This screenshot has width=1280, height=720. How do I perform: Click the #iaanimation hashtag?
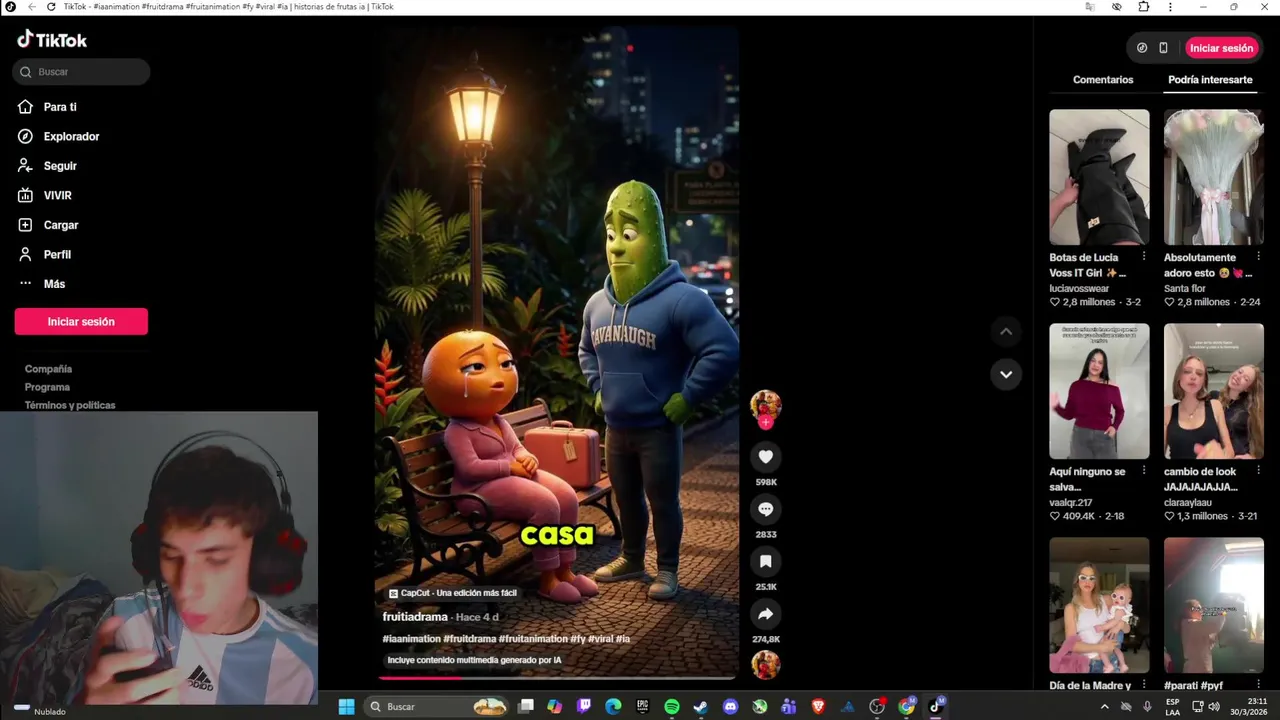(411, 639)
